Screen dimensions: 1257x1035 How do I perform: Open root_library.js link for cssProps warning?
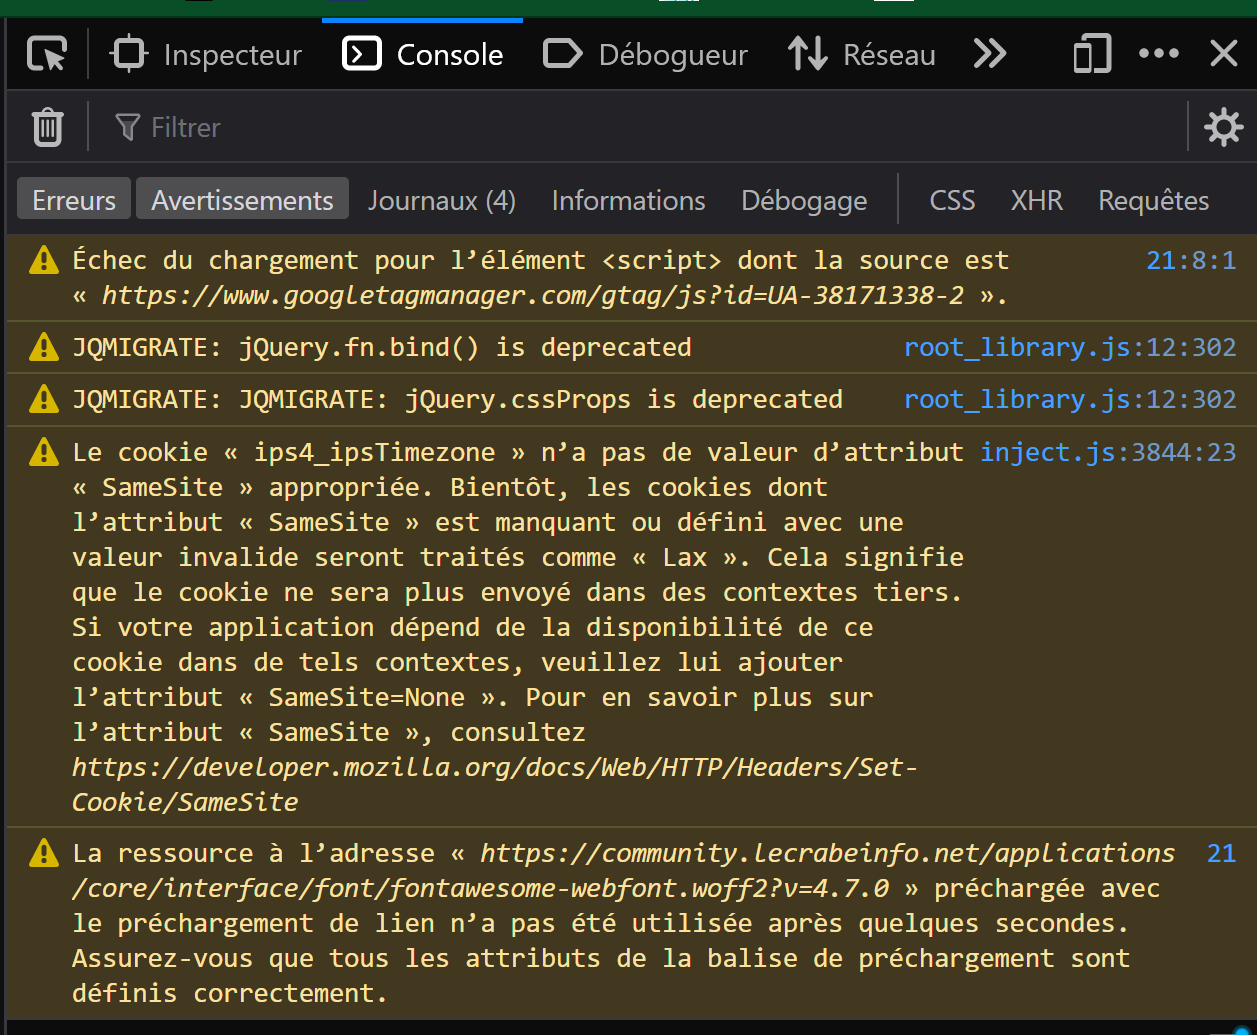pos(1070,399)
